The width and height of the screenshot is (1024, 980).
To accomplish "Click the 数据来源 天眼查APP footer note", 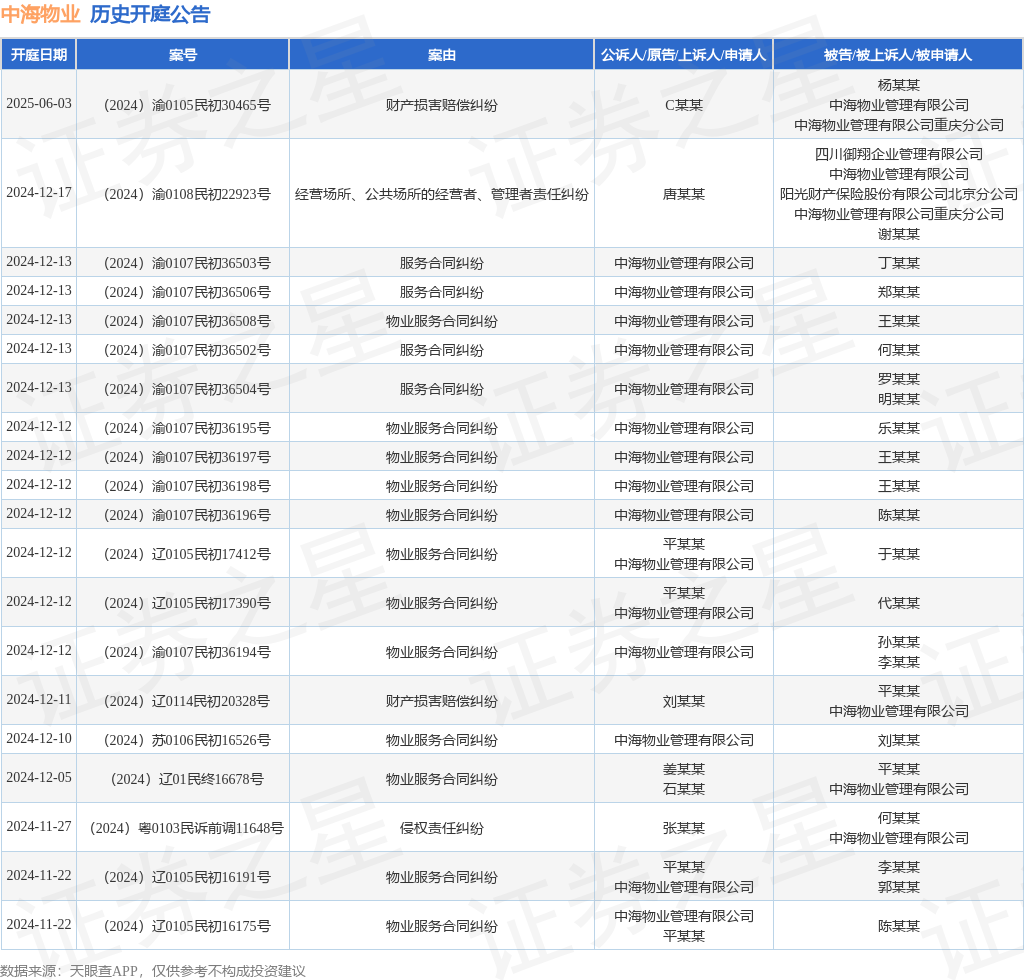I will click(x=153, y=971).
